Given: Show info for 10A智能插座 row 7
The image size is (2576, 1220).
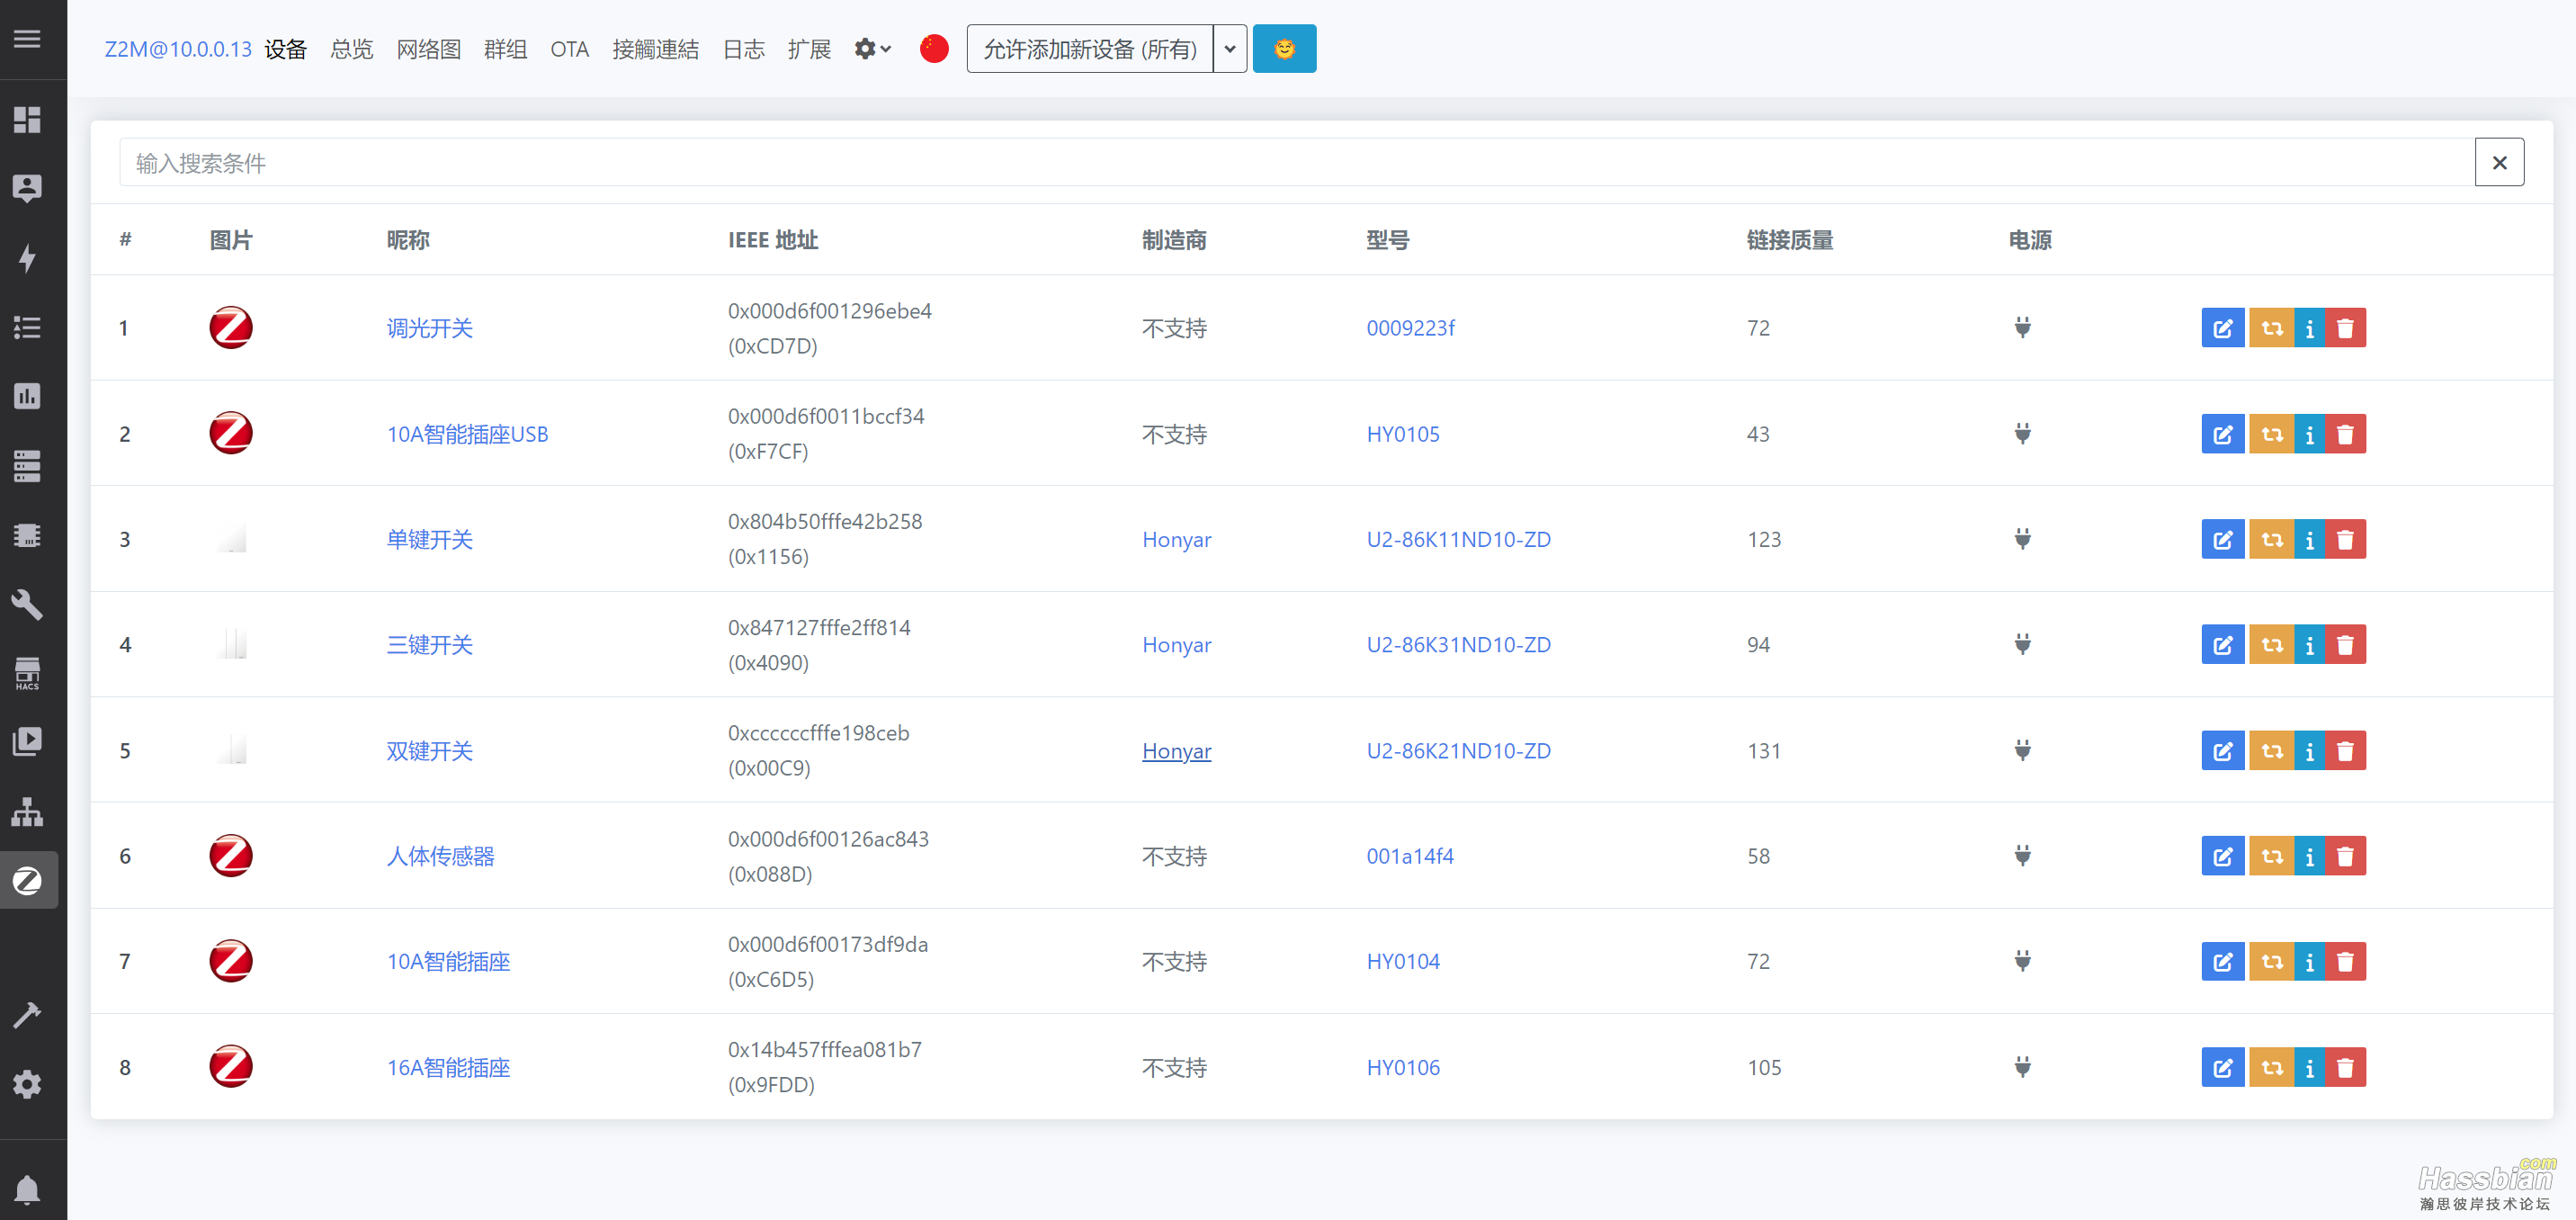Looking at the screenshot, I should pyautogui.click(x=2309, y=962).
